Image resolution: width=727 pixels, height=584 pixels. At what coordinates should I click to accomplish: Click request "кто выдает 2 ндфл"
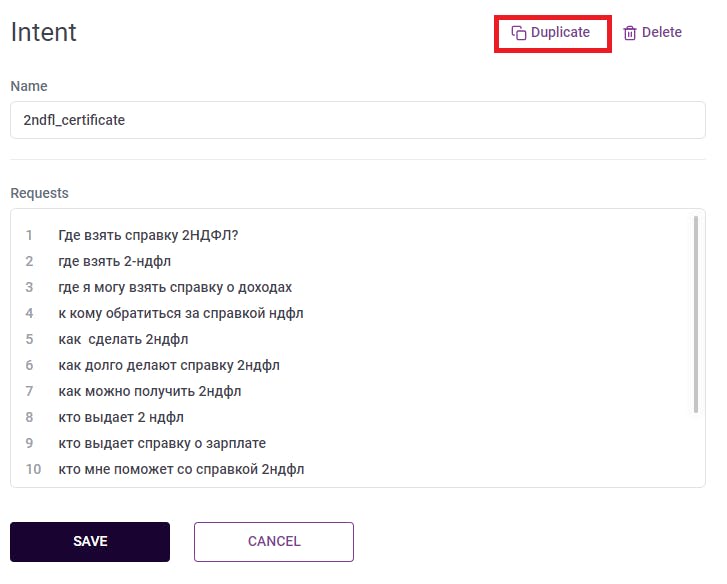[121, 418]
